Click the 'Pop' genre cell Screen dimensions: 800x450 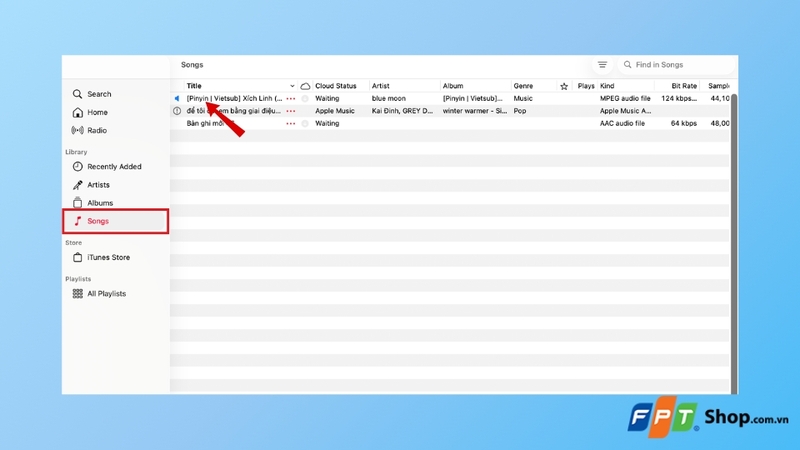click(519, 111)
